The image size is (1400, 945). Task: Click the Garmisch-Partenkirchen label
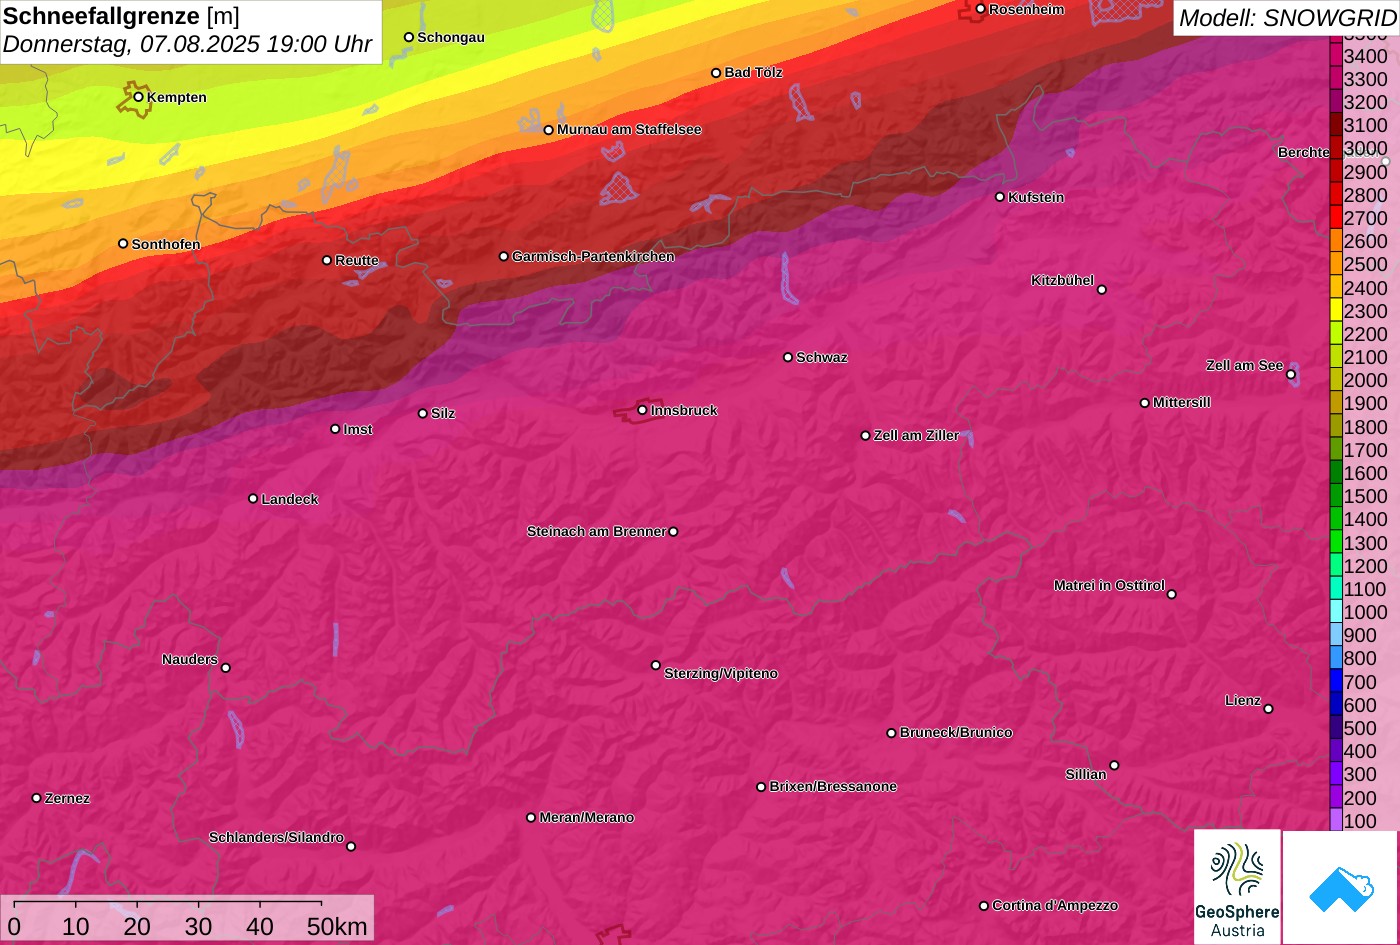593,256
